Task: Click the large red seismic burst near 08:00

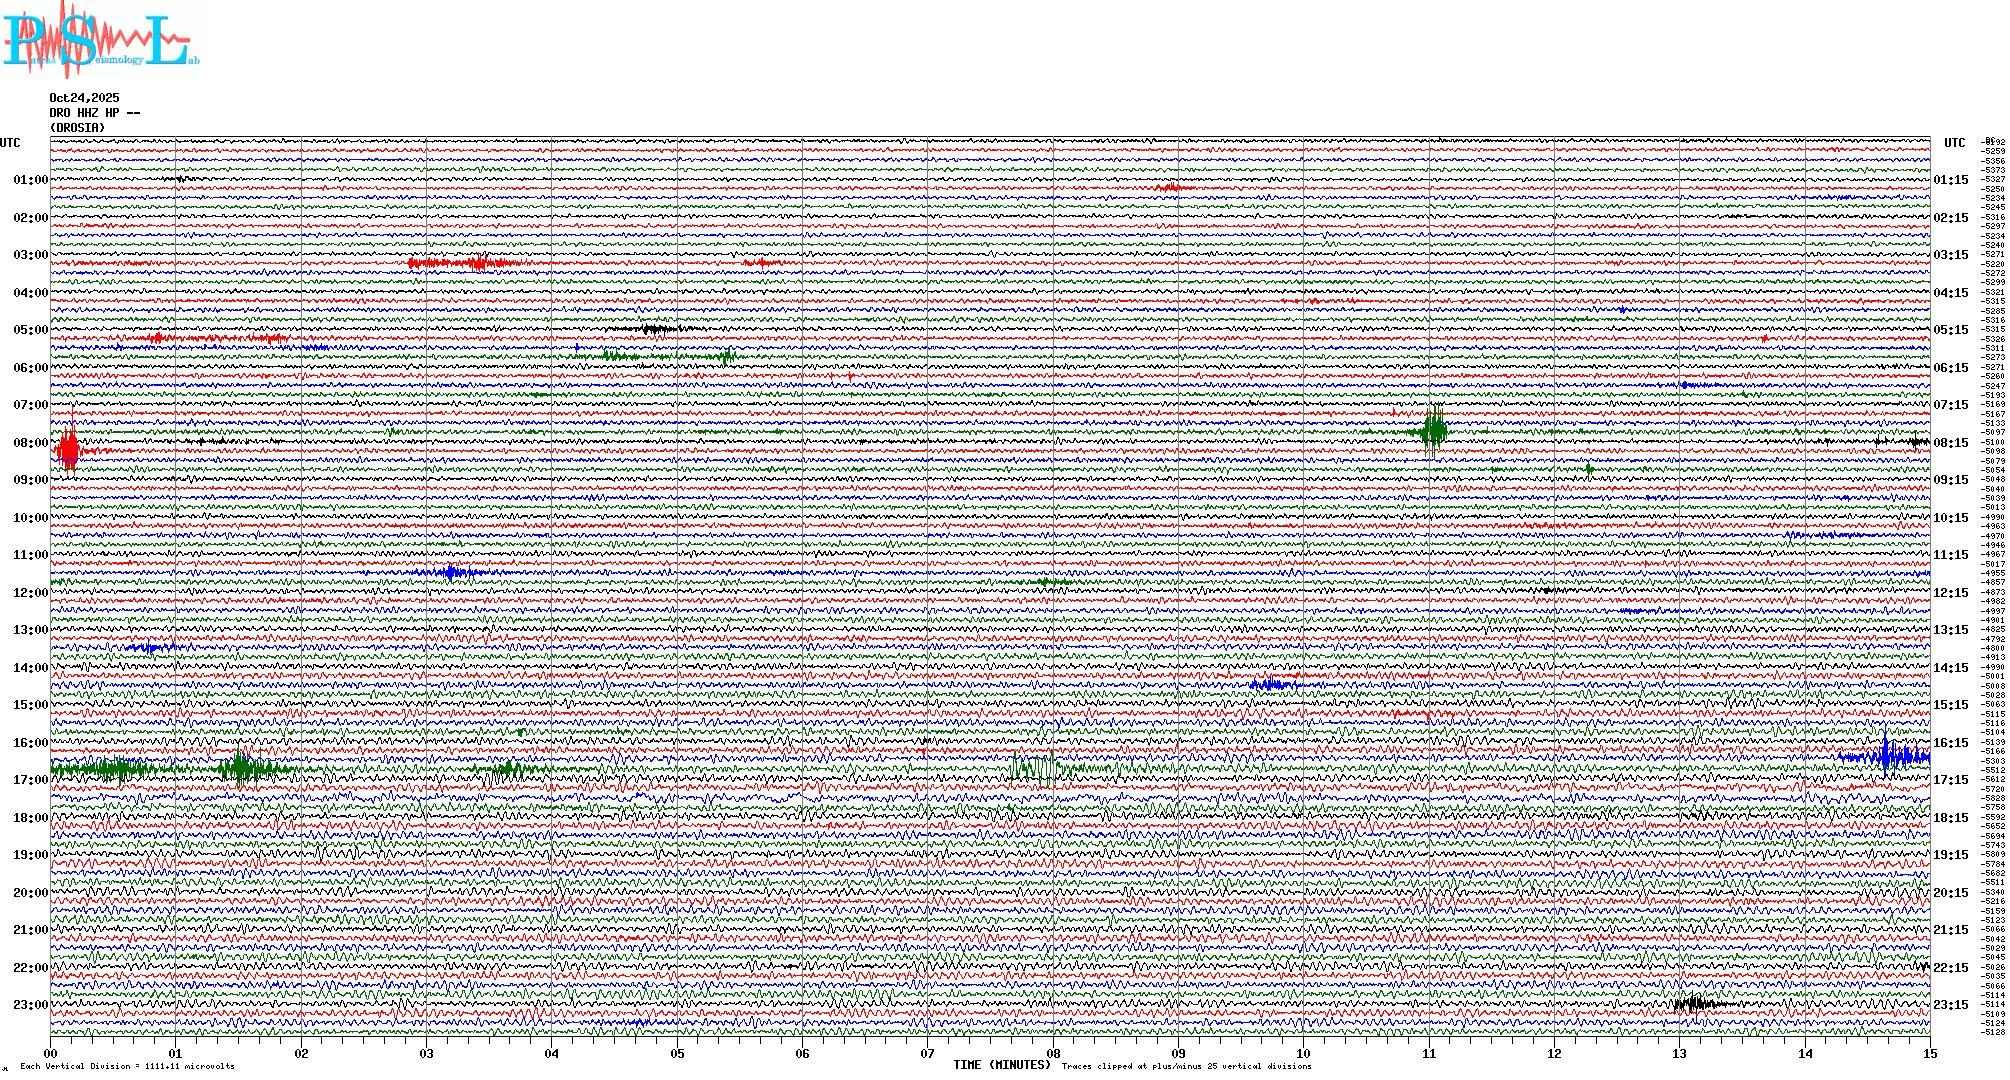Action: (68, 449)
